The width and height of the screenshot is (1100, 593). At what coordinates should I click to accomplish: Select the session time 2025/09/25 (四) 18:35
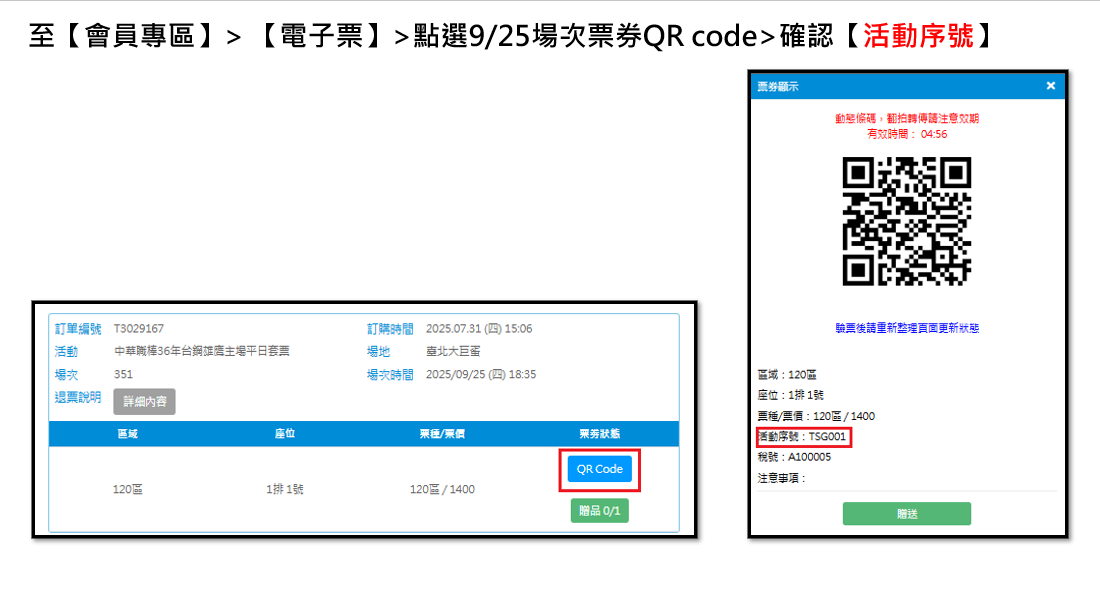pos(481,374)
